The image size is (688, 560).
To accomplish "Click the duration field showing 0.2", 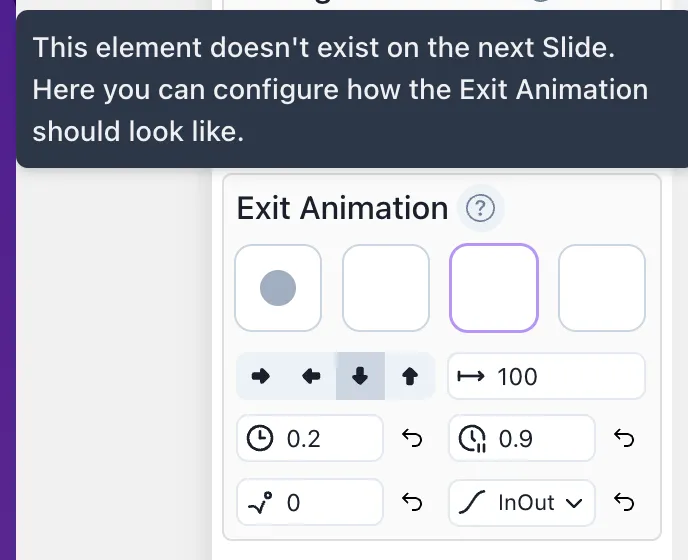I will point(310,438).
